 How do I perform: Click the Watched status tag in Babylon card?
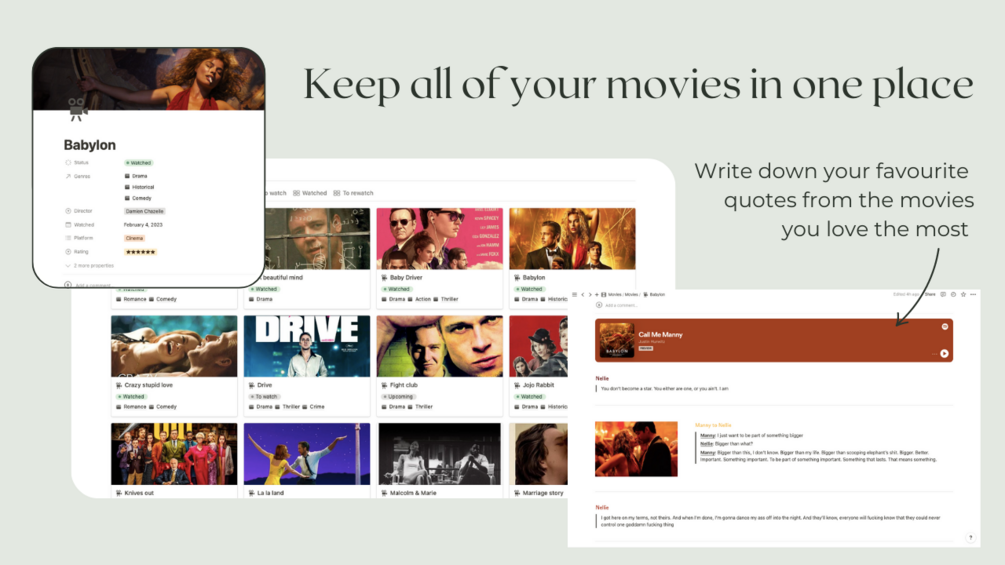[x=138, y=163]
